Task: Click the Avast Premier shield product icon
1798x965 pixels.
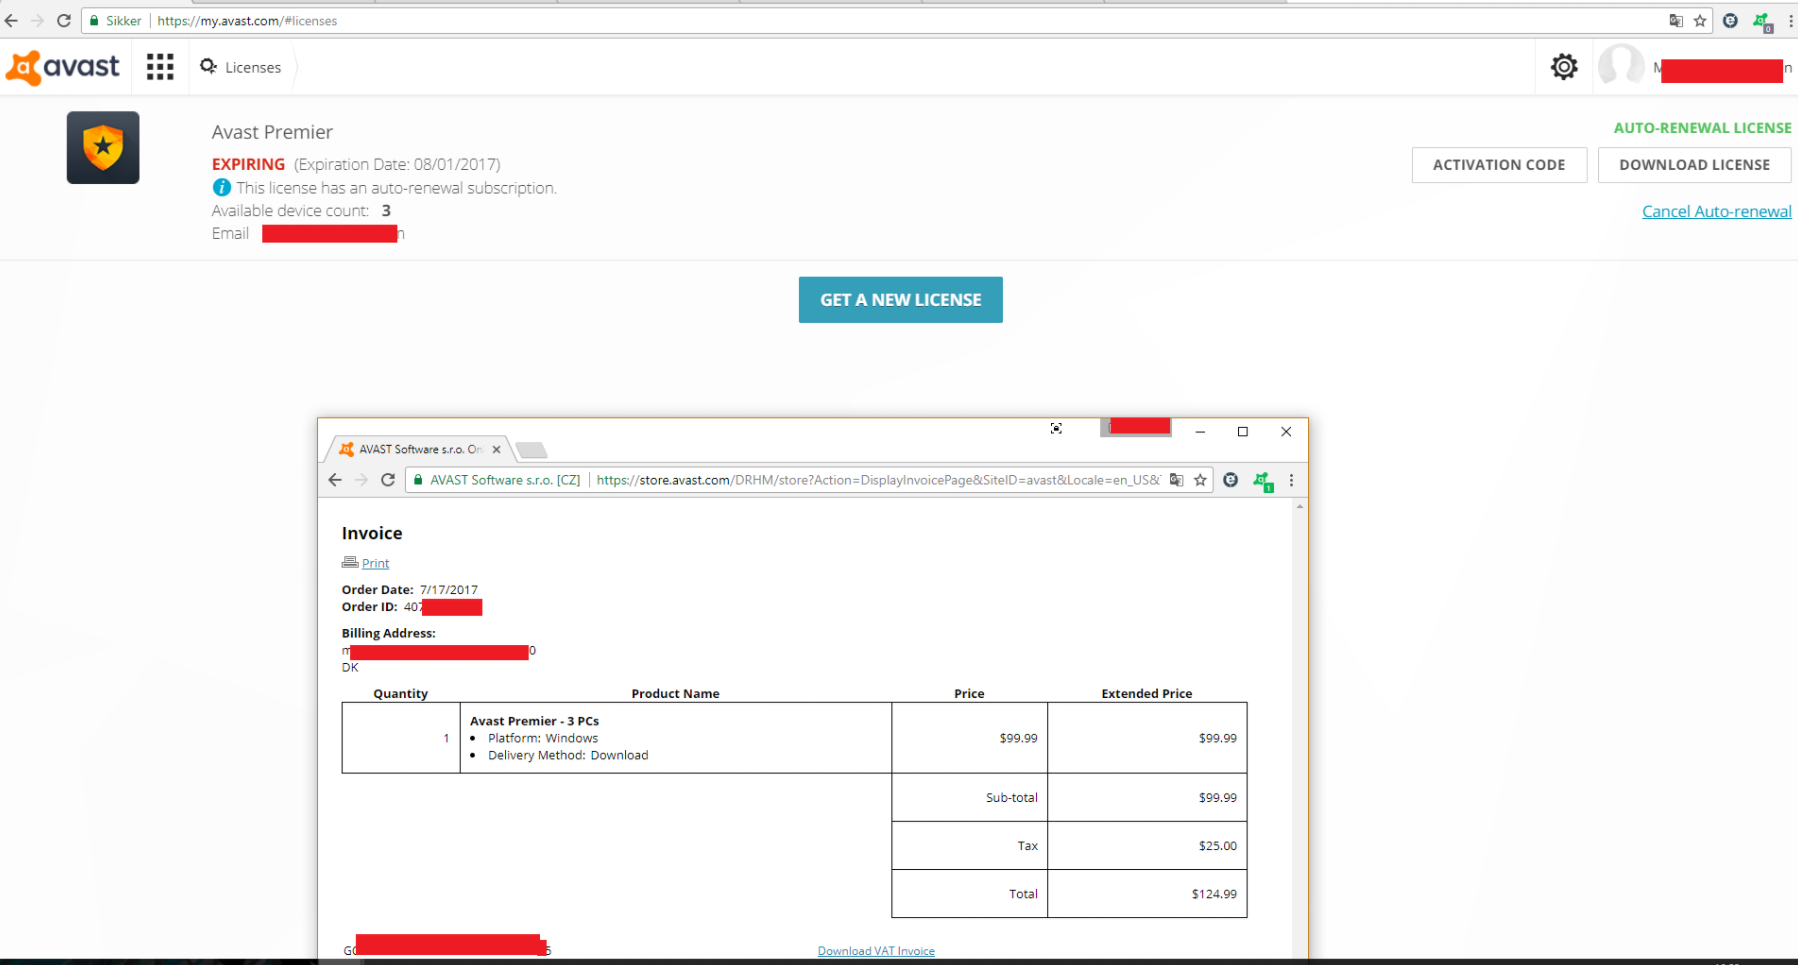Action: point(103,148)
